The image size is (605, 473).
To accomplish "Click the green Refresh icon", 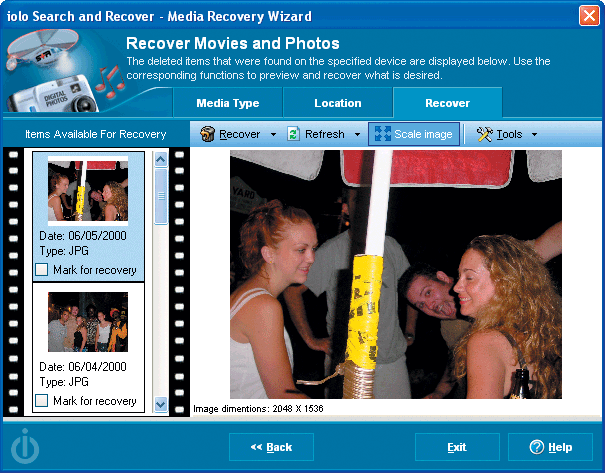I will [294, 134].
